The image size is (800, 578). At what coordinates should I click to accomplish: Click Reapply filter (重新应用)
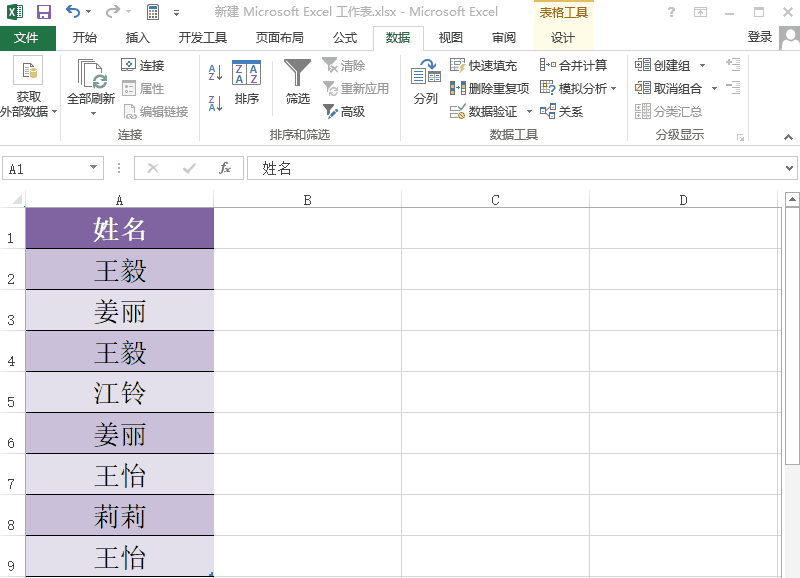click(356, 88)
